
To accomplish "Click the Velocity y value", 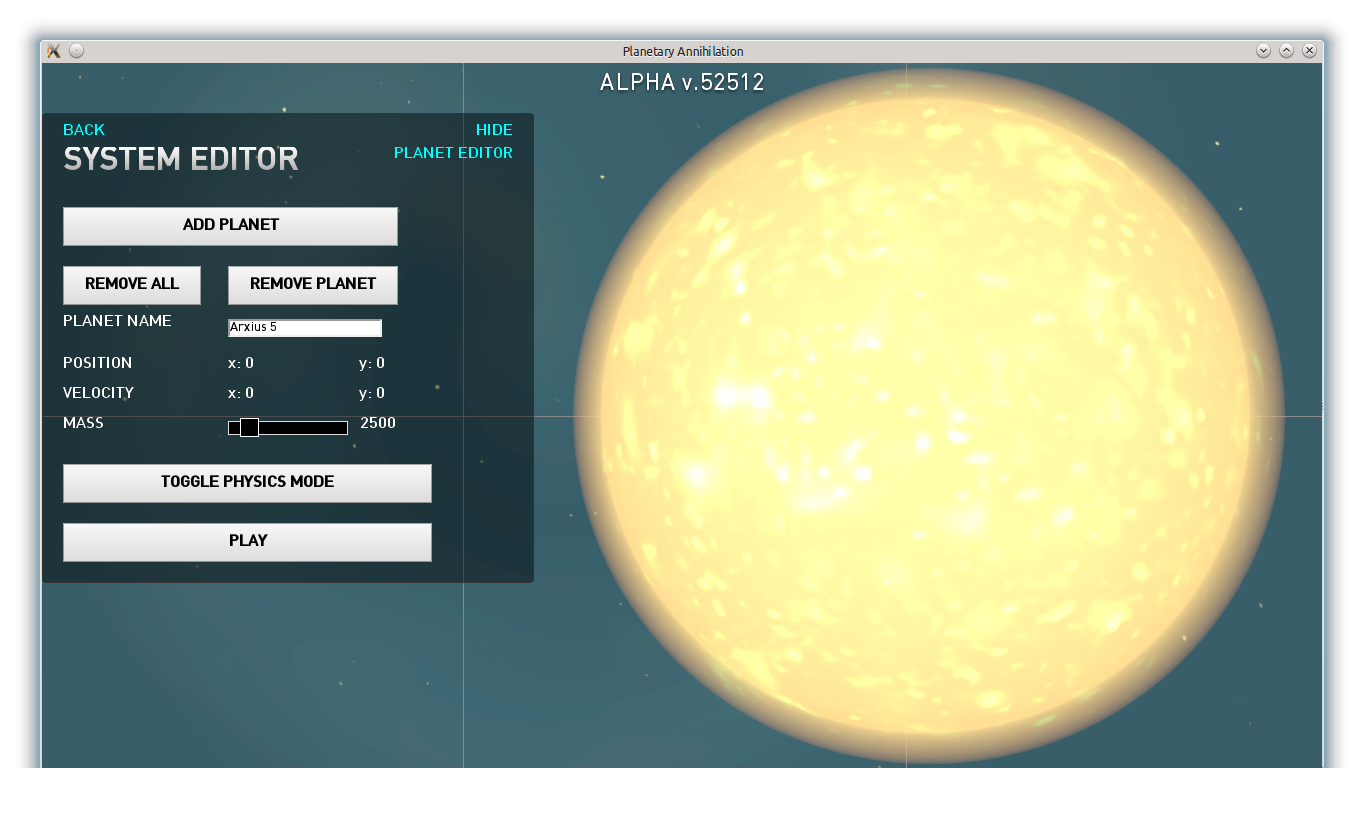I will [372, 393].
